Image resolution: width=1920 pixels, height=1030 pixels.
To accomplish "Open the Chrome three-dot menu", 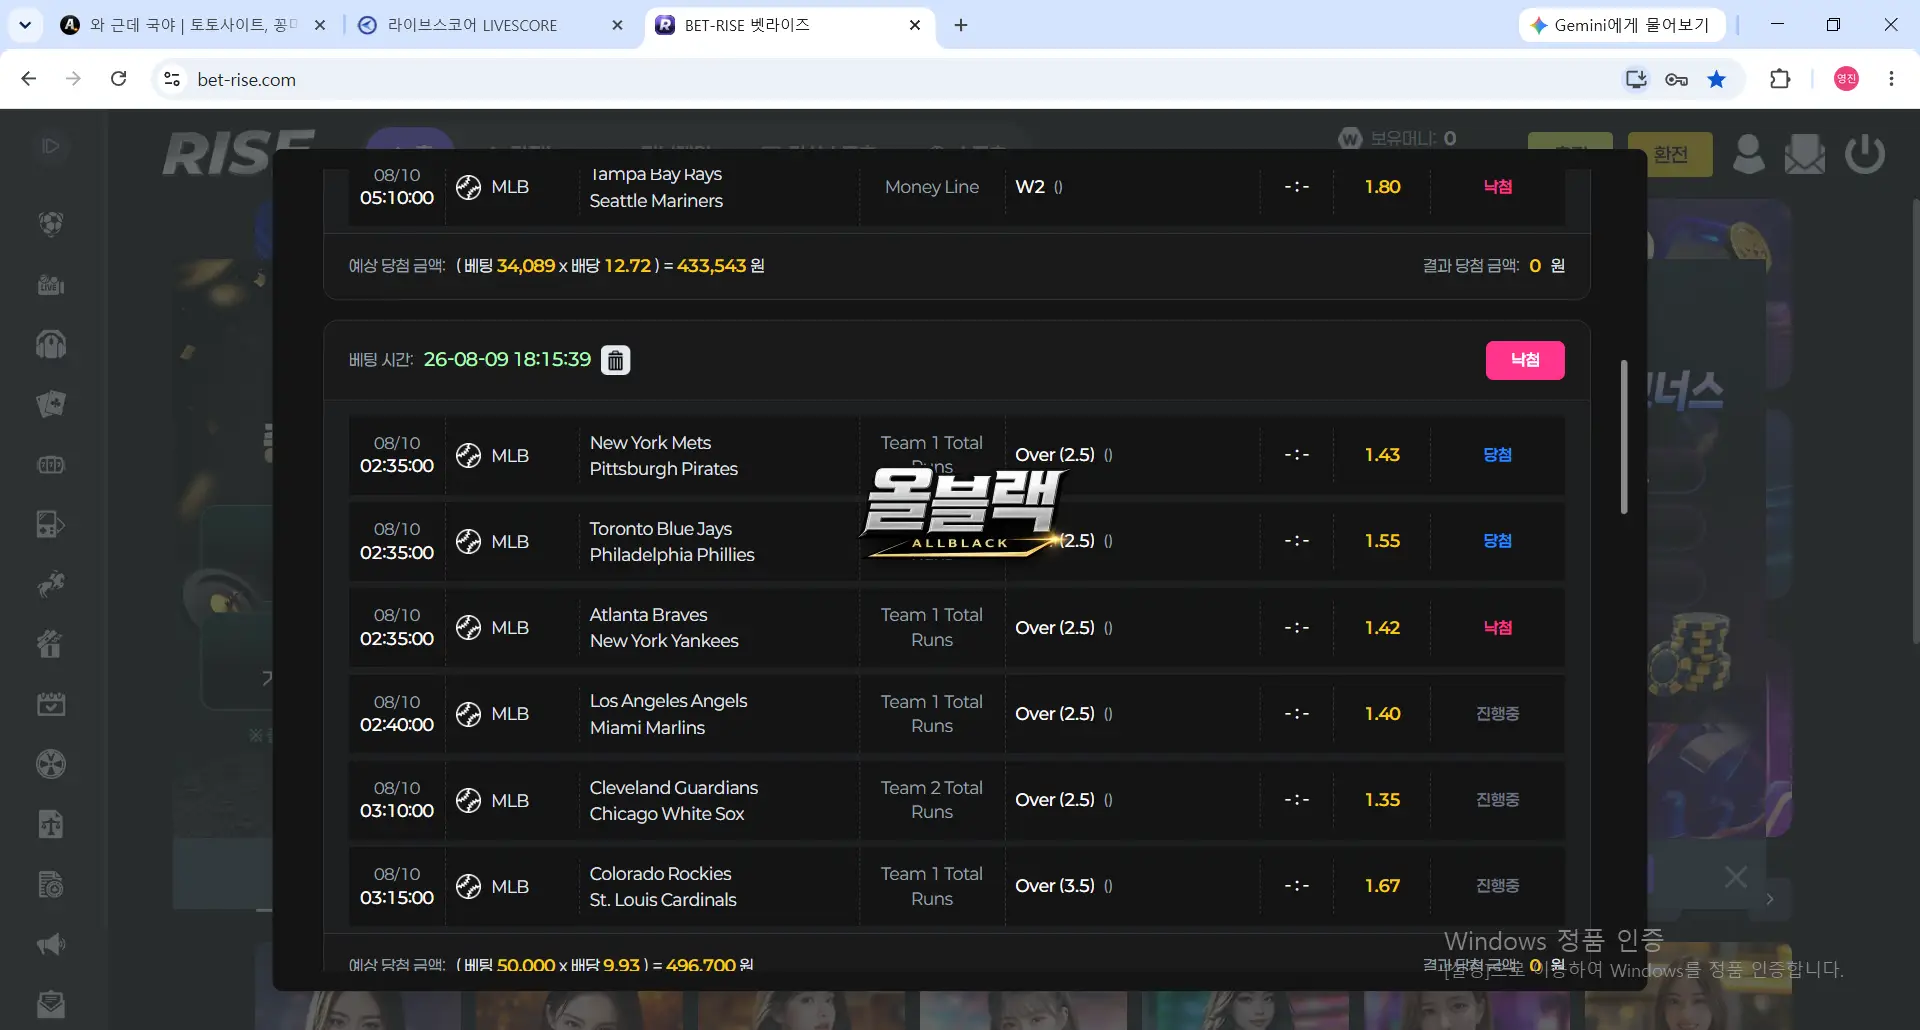I will 1891,79.
